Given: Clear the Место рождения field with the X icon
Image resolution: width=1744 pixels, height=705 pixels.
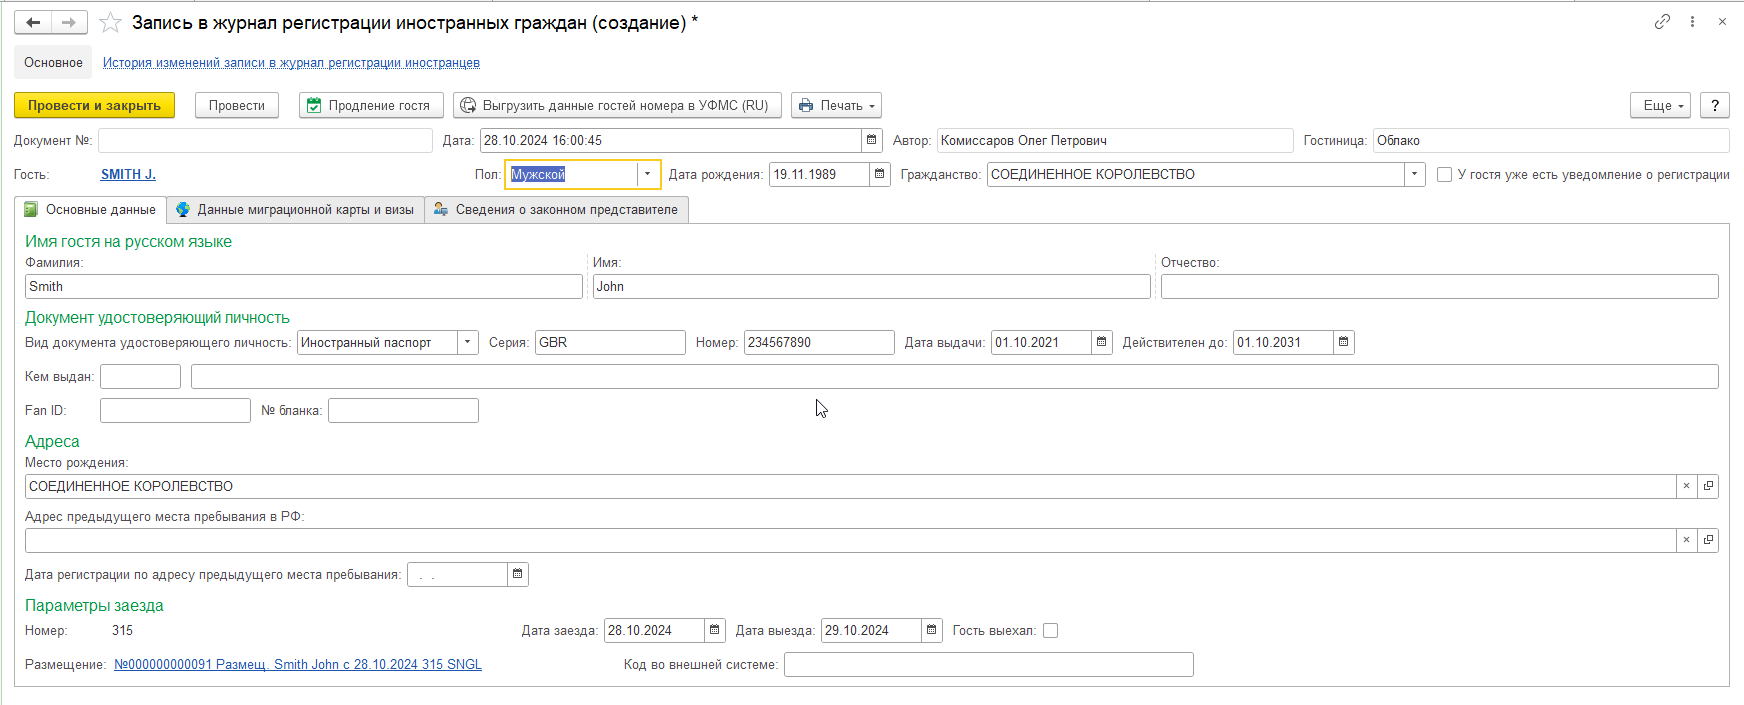Looking at the screenshot, I should click(1686, 486).
